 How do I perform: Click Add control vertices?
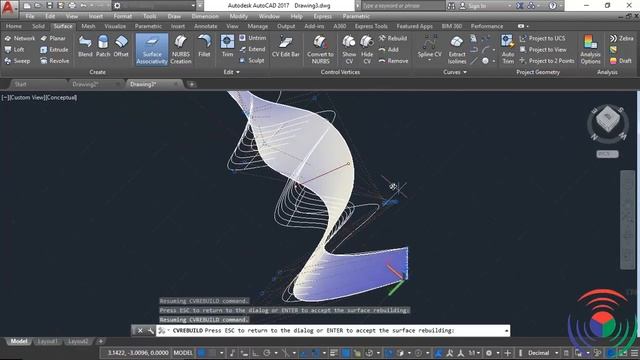coord(388,49)
